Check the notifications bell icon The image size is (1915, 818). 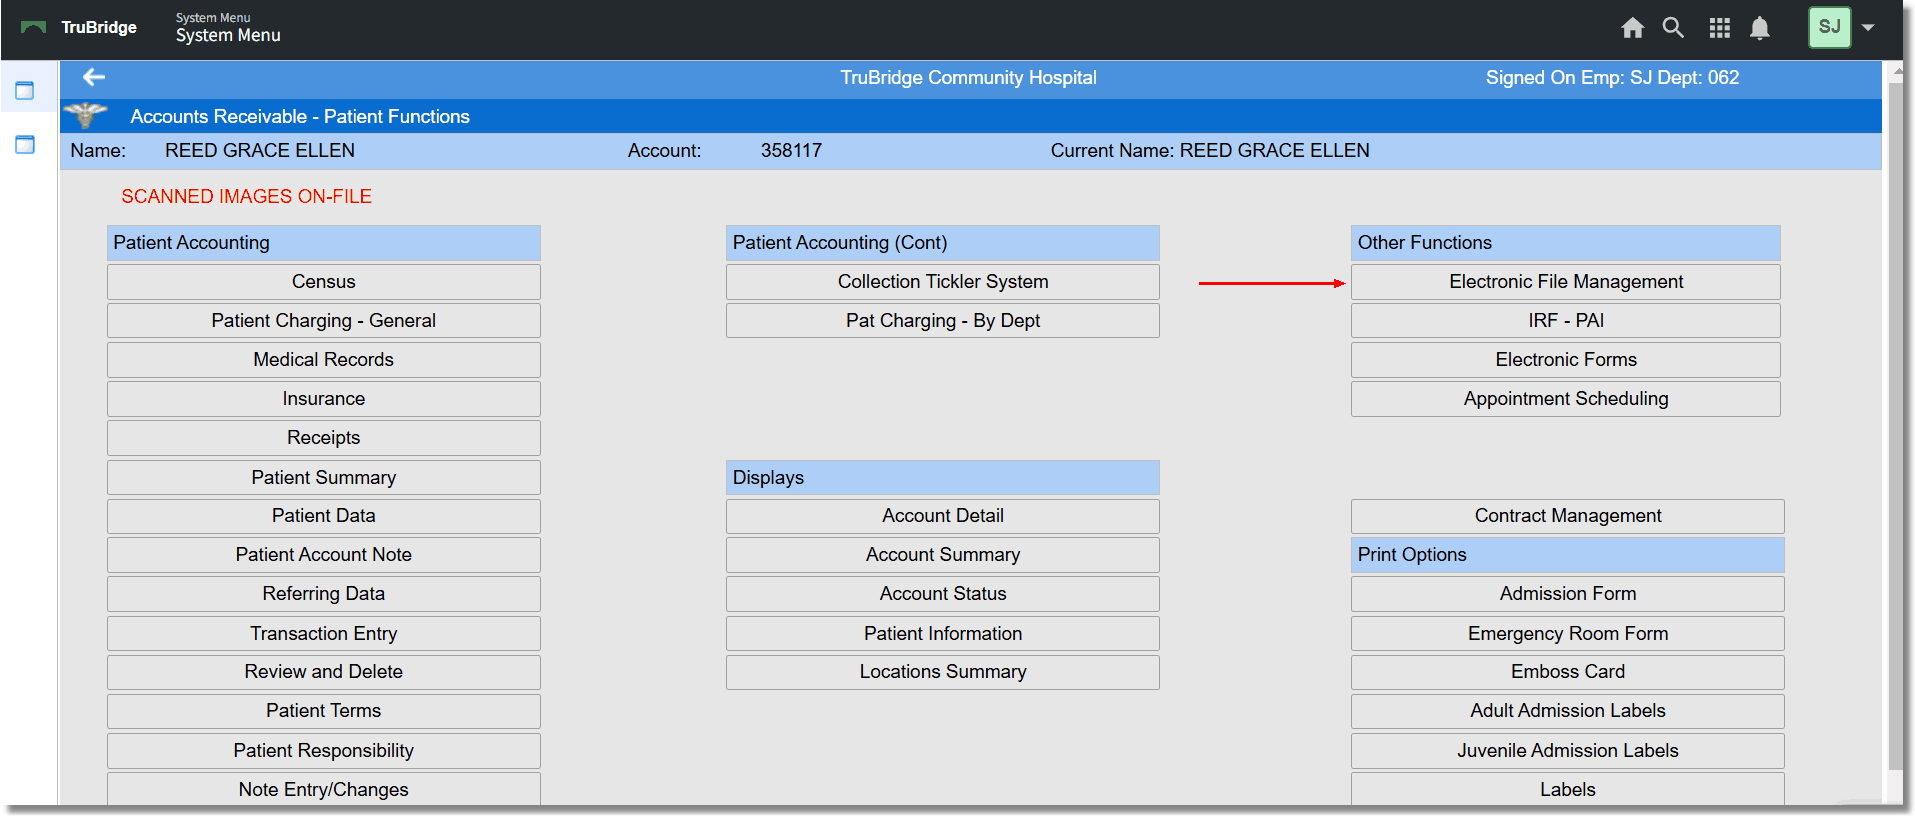tap(1760, 28)
